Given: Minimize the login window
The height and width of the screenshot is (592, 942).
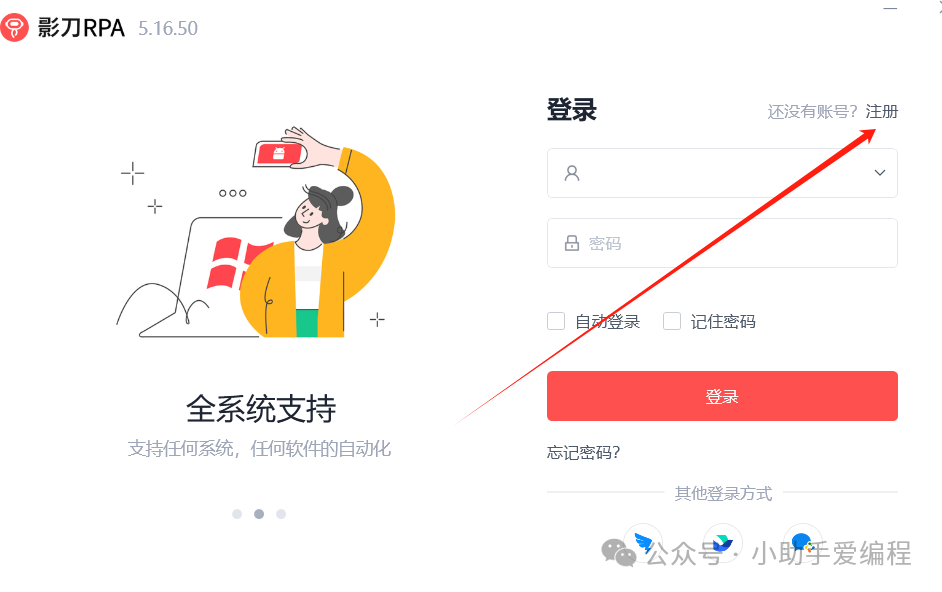Looking at the screenshot, I should click(x=890, y=8).
